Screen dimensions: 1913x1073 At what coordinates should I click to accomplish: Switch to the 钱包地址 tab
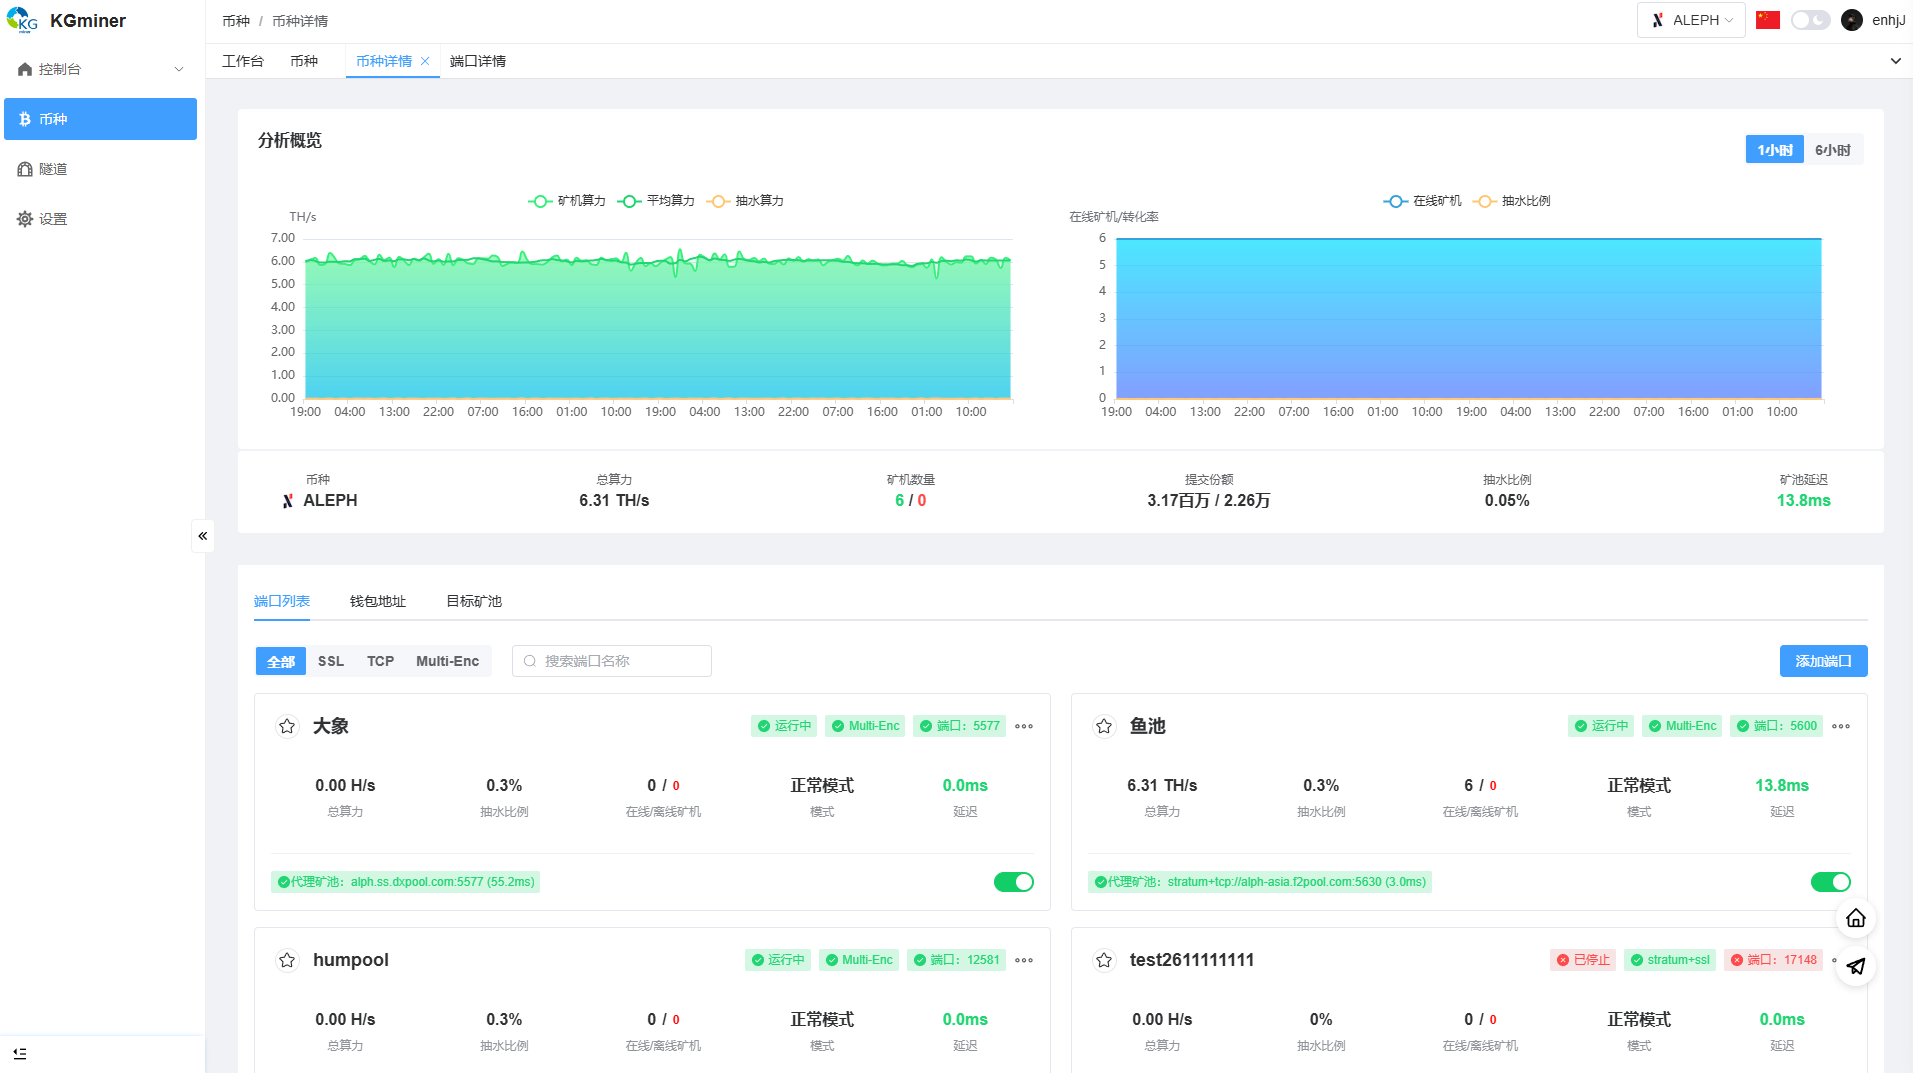[377, 601]
